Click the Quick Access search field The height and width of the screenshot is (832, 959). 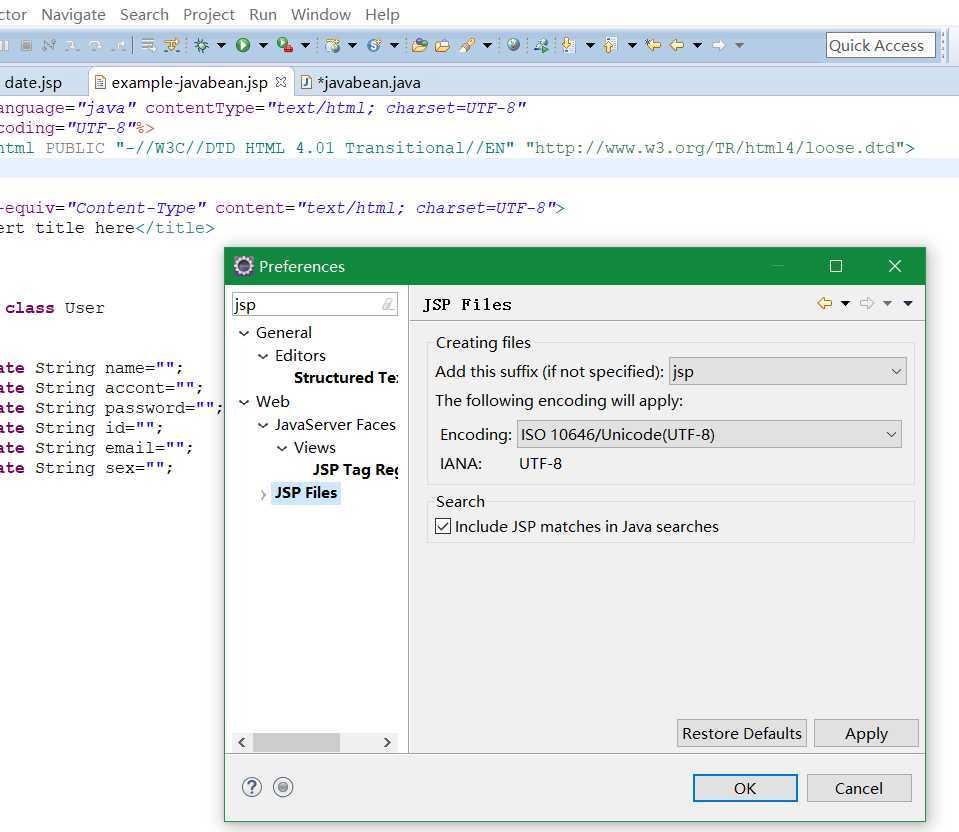880,45
